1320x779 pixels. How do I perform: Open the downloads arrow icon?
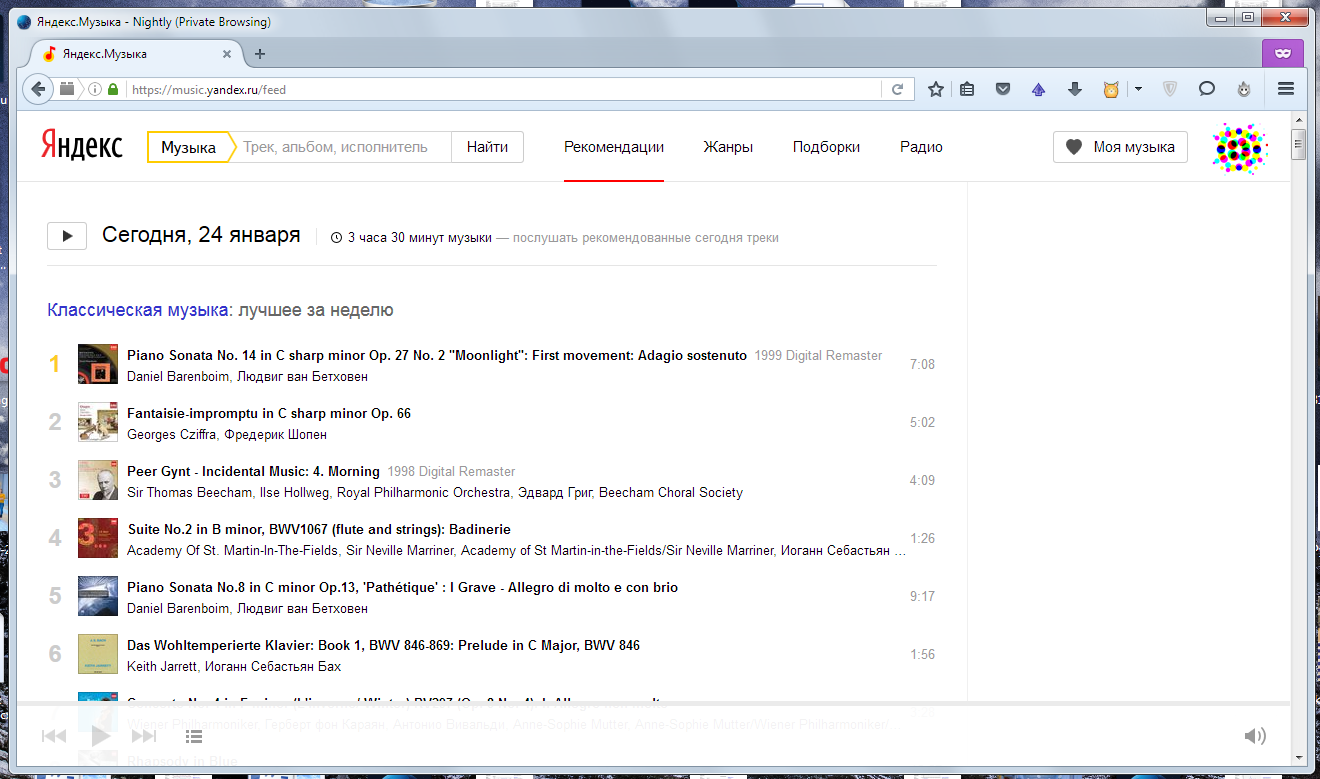(x=1075, y=89)
